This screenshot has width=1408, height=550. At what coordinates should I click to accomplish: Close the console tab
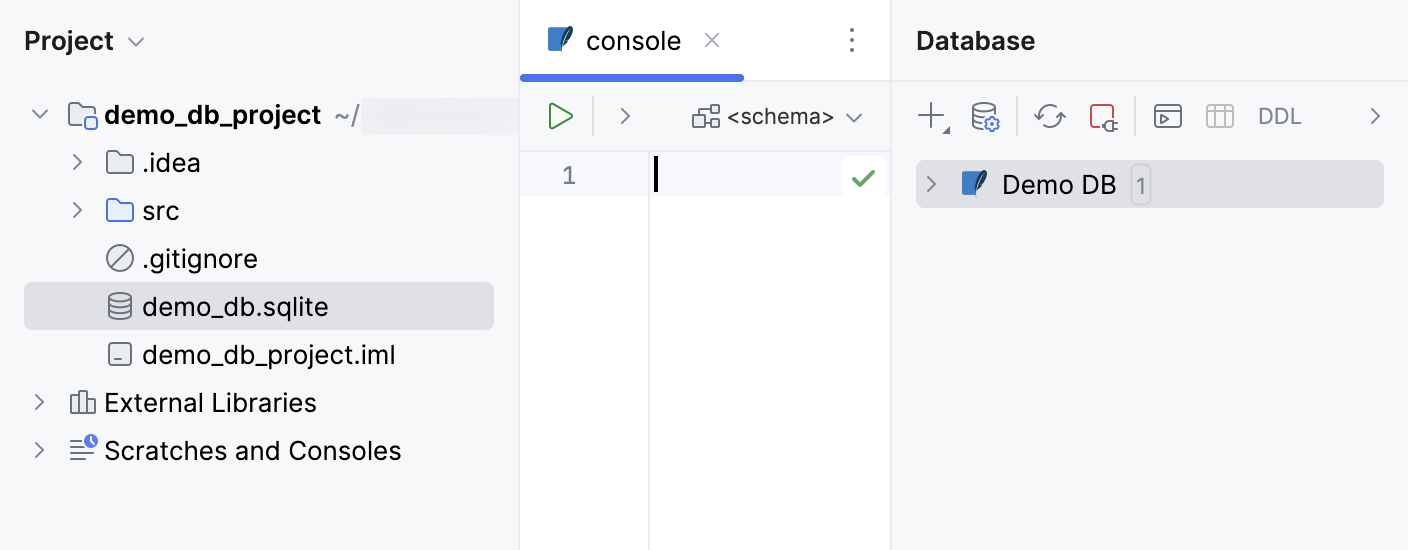712,40
